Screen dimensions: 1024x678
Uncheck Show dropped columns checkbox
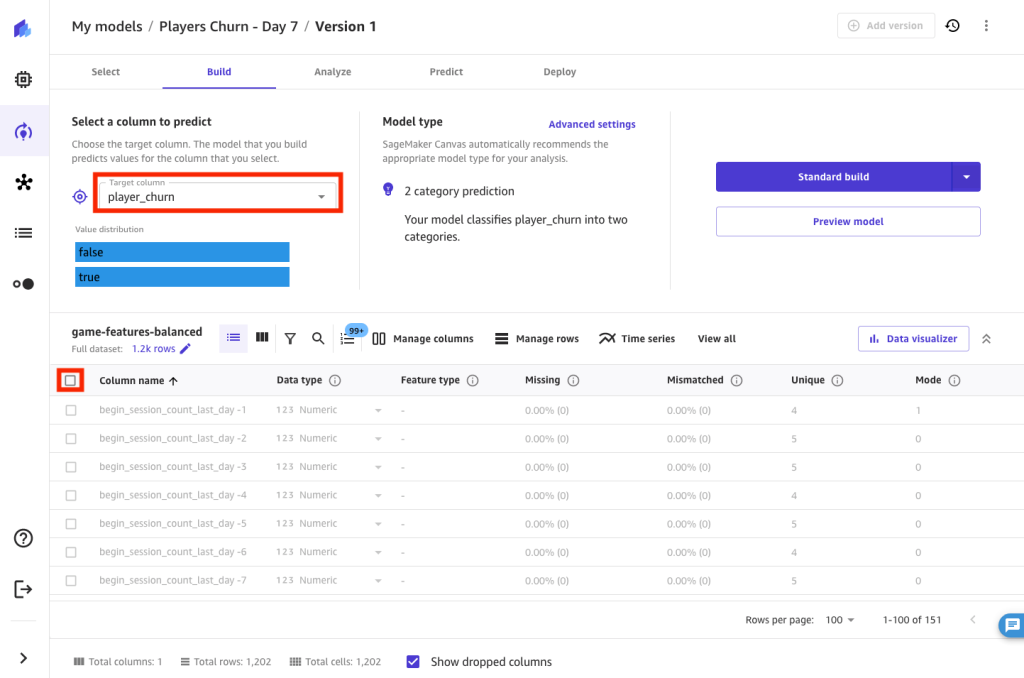[x=413, y=662]
